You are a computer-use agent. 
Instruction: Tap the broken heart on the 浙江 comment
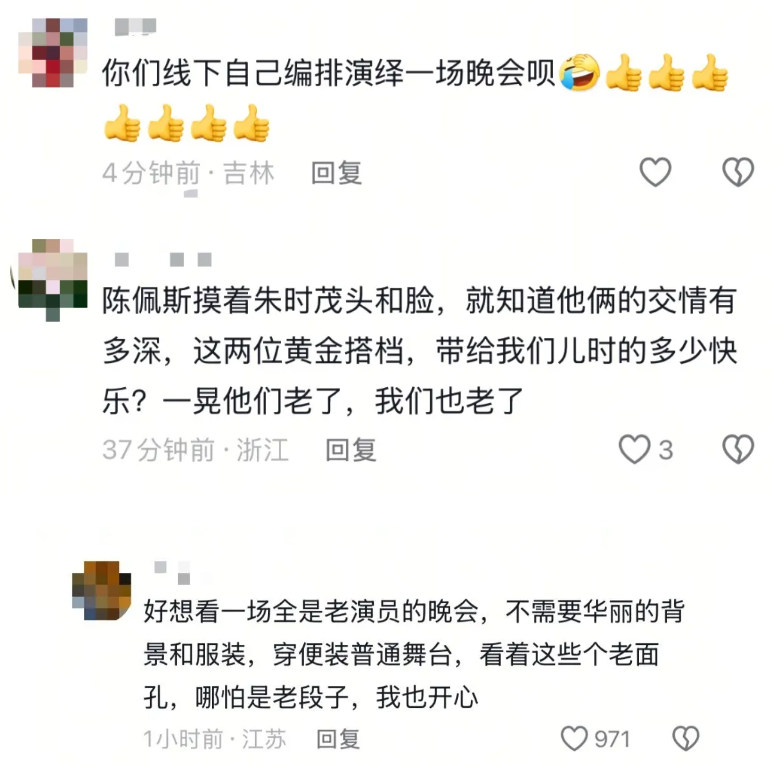738,448
